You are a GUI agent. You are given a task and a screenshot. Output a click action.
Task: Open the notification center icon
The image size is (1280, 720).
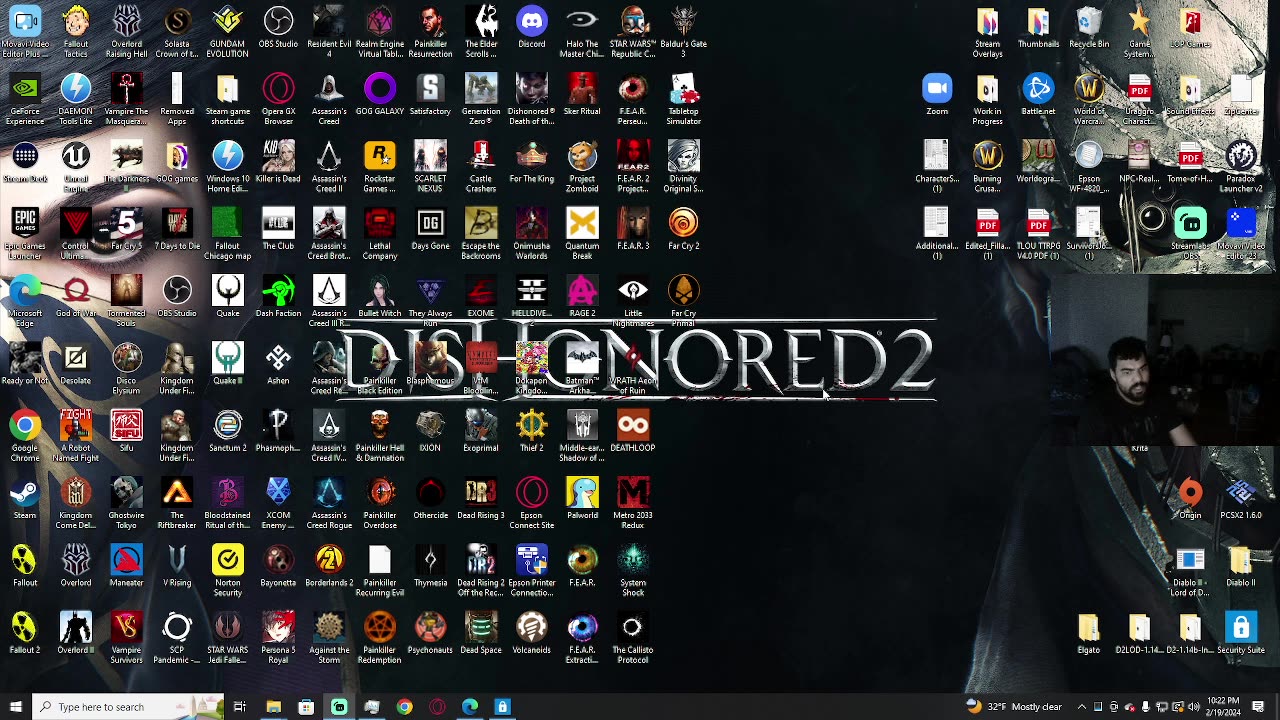click(1258, 707)
